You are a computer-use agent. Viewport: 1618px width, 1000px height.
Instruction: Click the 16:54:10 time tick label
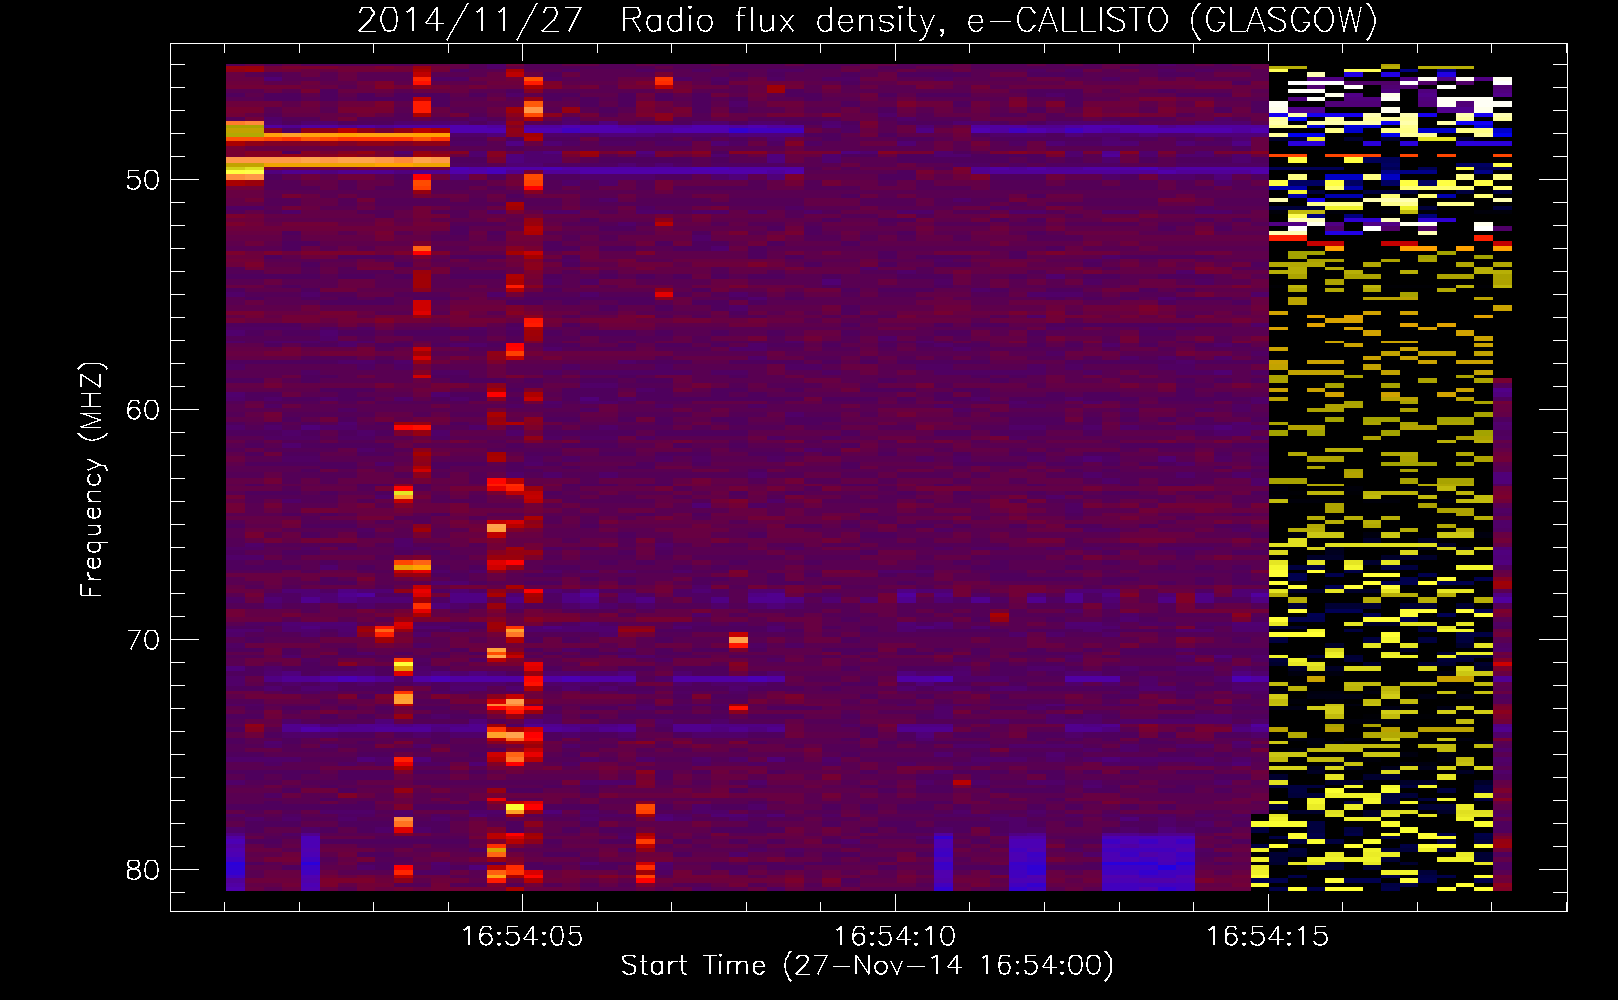tap(894, 937)
